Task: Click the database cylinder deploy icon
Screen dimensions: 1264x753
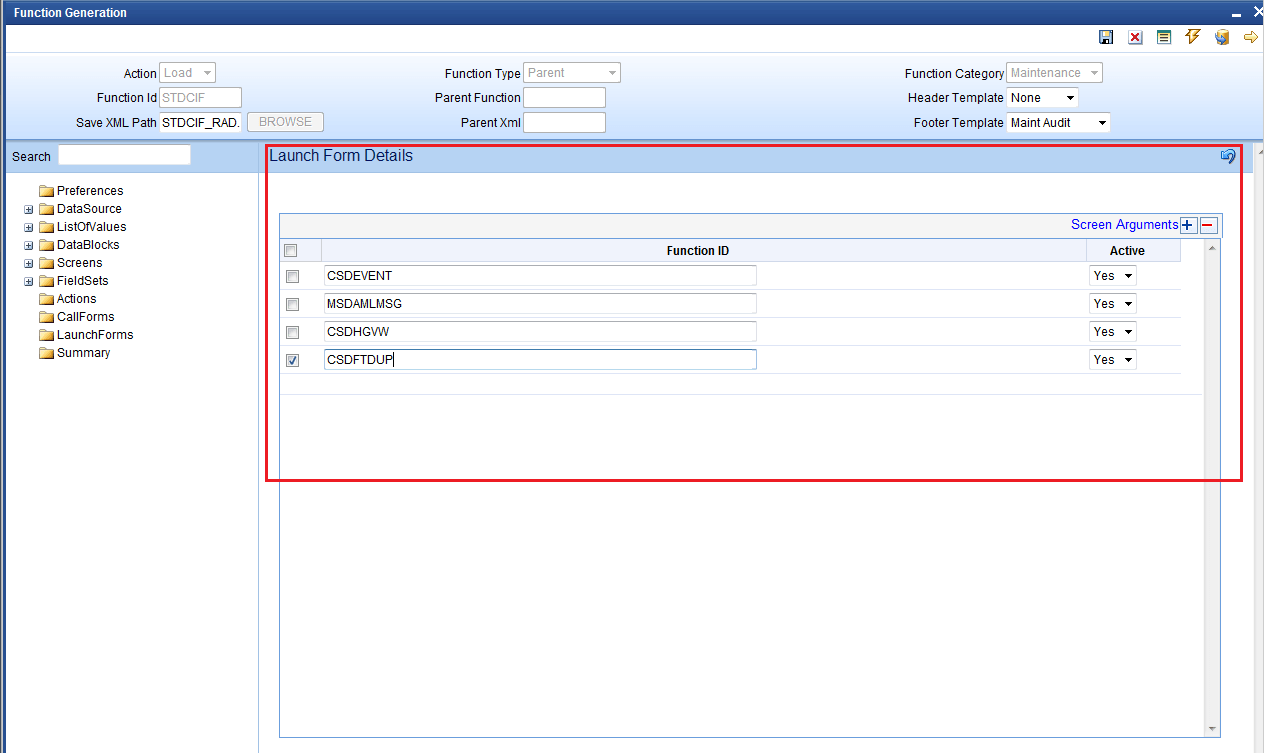Action: click(1221, 37)
